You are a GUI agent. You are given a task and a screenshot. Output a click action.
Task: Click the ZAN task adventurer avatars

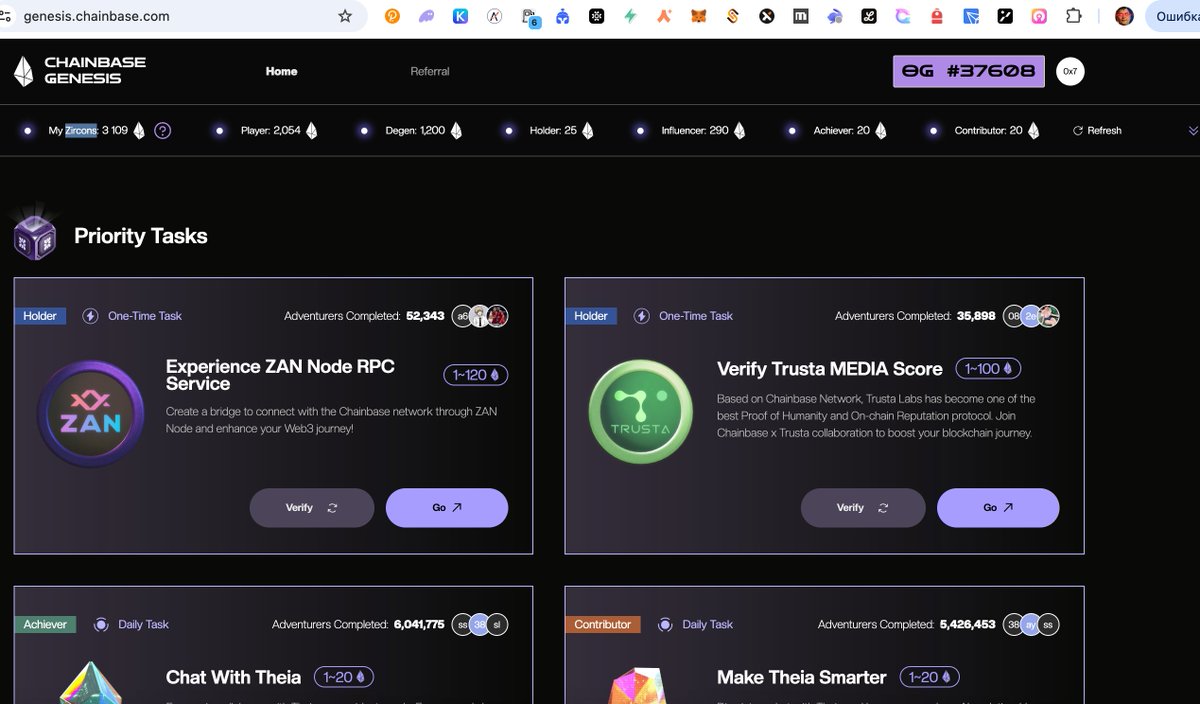pos(480,316)
